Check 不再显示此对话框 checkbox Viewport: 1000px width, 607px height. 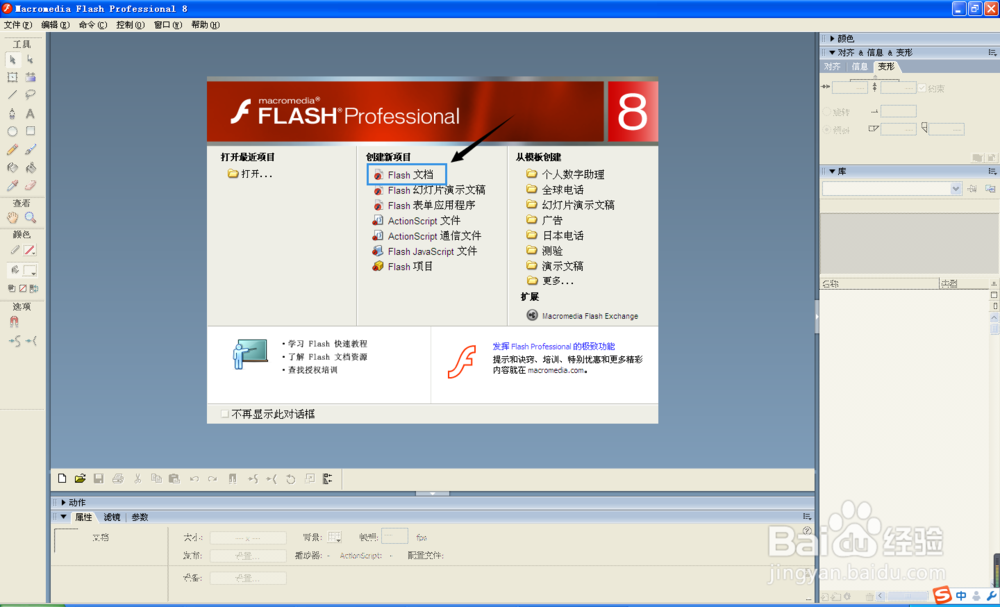click(224, 414)
